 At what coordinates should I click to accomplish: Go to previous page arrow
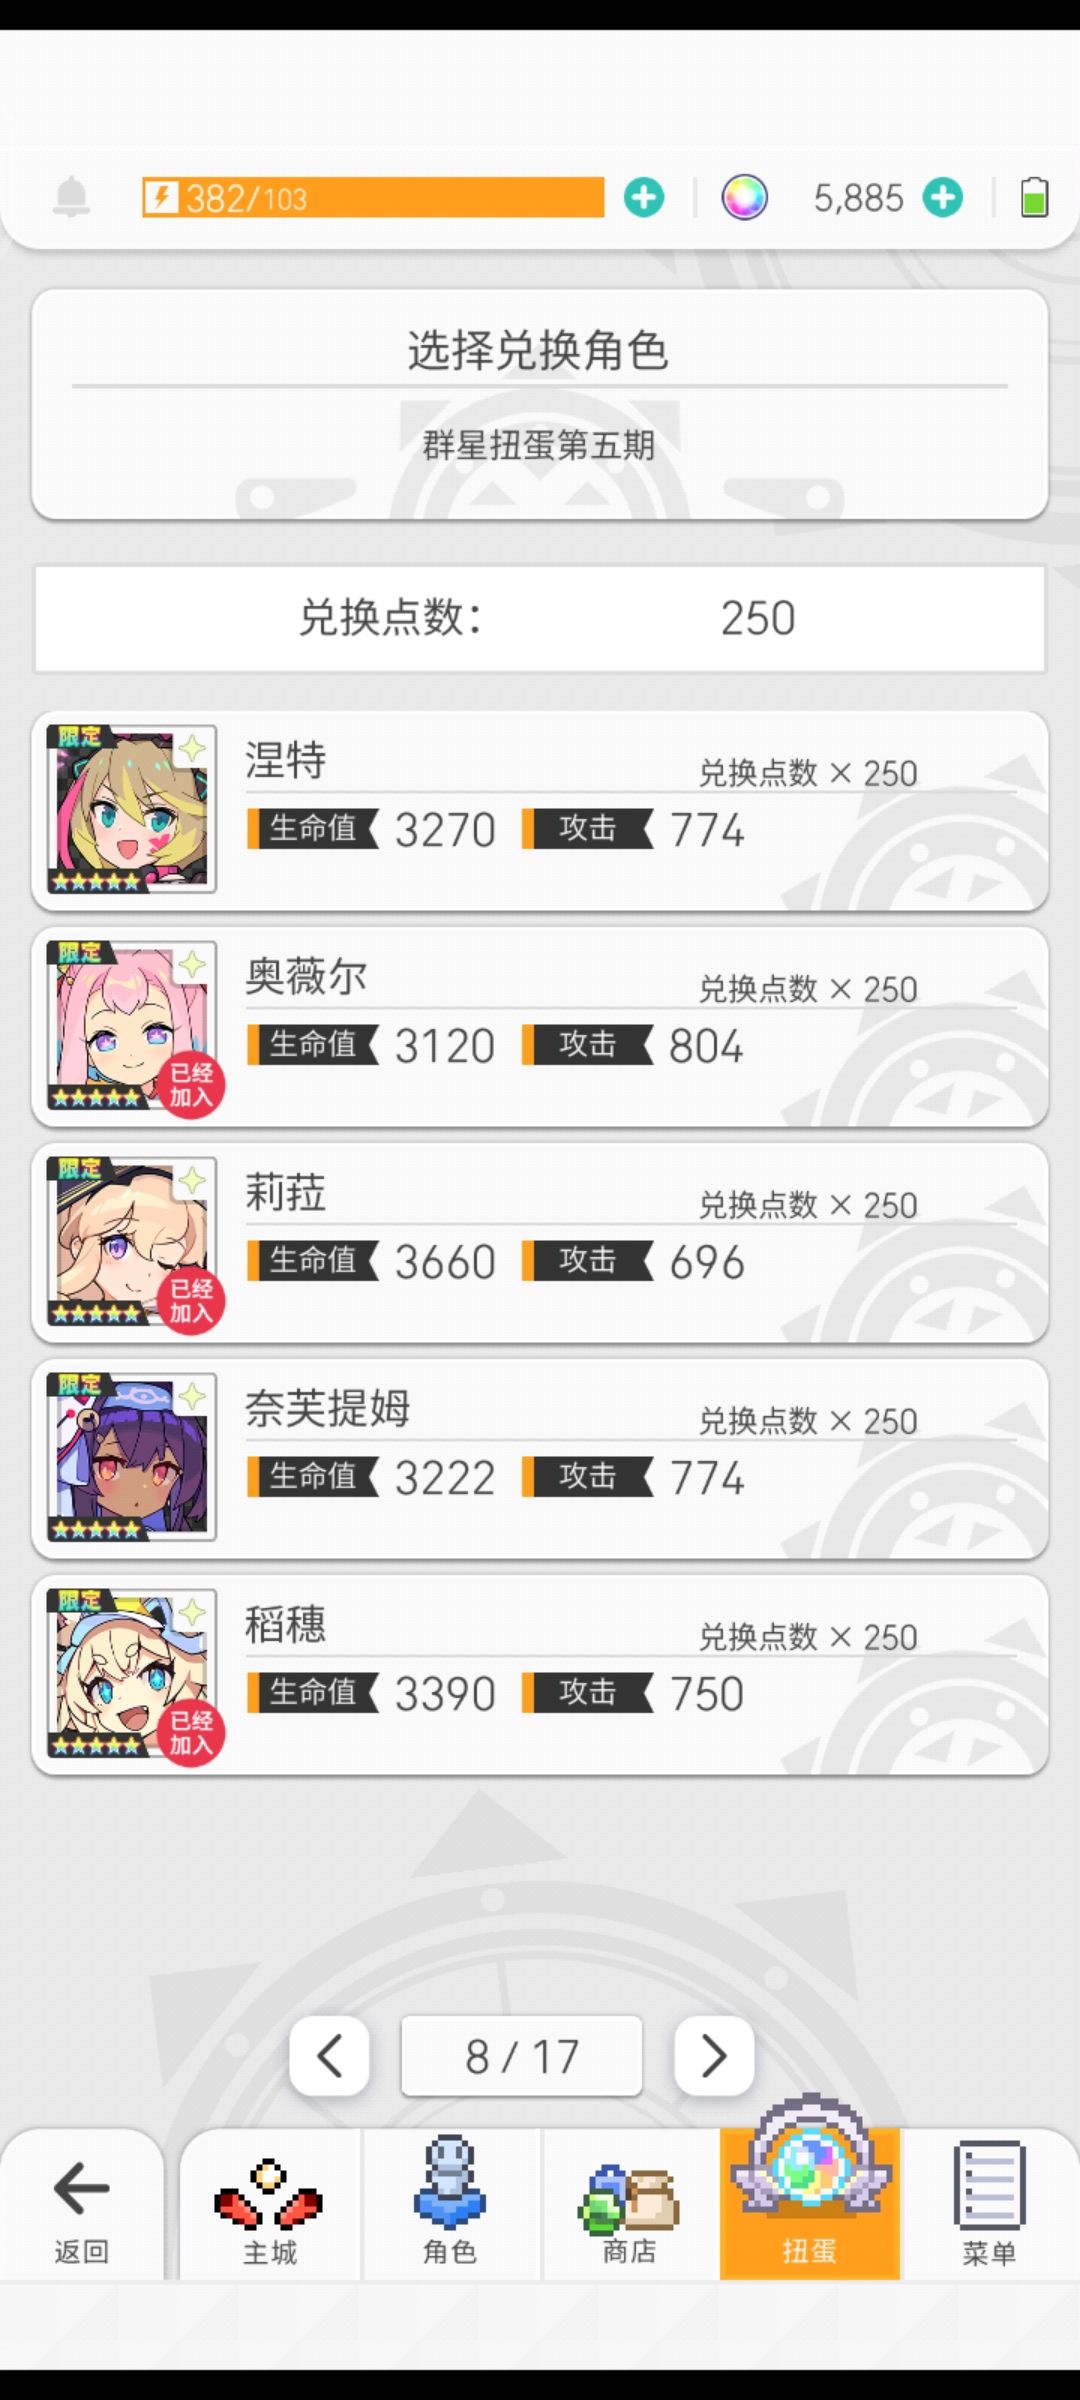point(329,2056)
